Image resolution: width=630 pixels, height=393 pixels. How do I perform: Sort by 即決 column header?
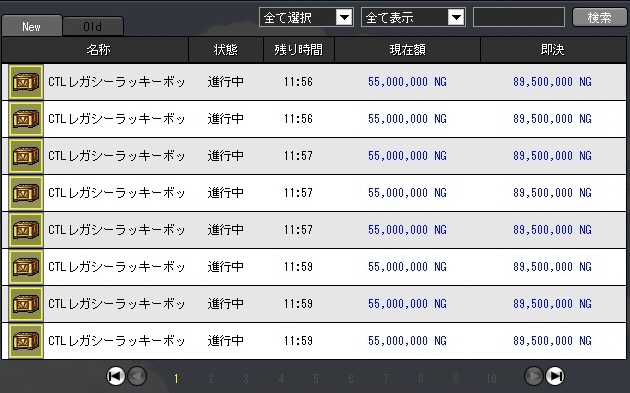pyautogui.click(x=553, y=50)
